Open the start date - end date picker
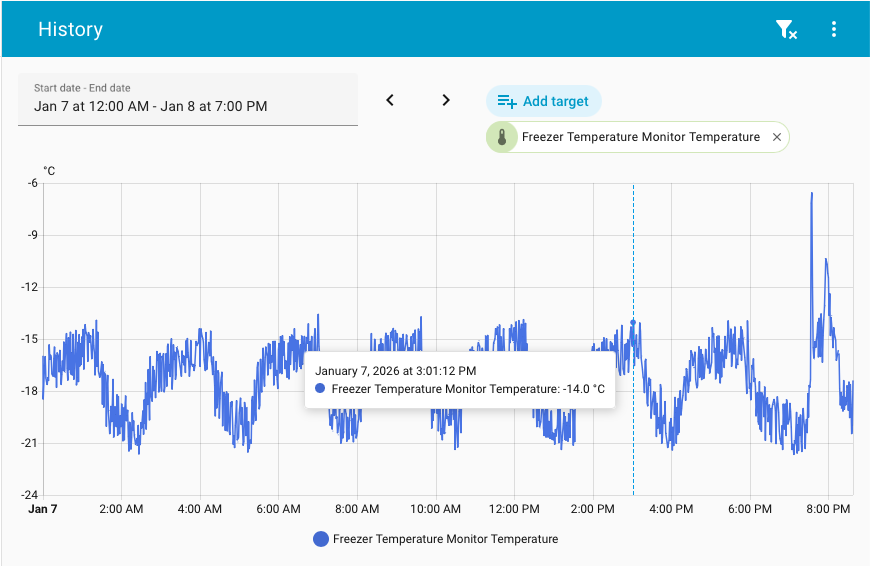The height and width of the screenshot is (566, 870). [188, 99]
